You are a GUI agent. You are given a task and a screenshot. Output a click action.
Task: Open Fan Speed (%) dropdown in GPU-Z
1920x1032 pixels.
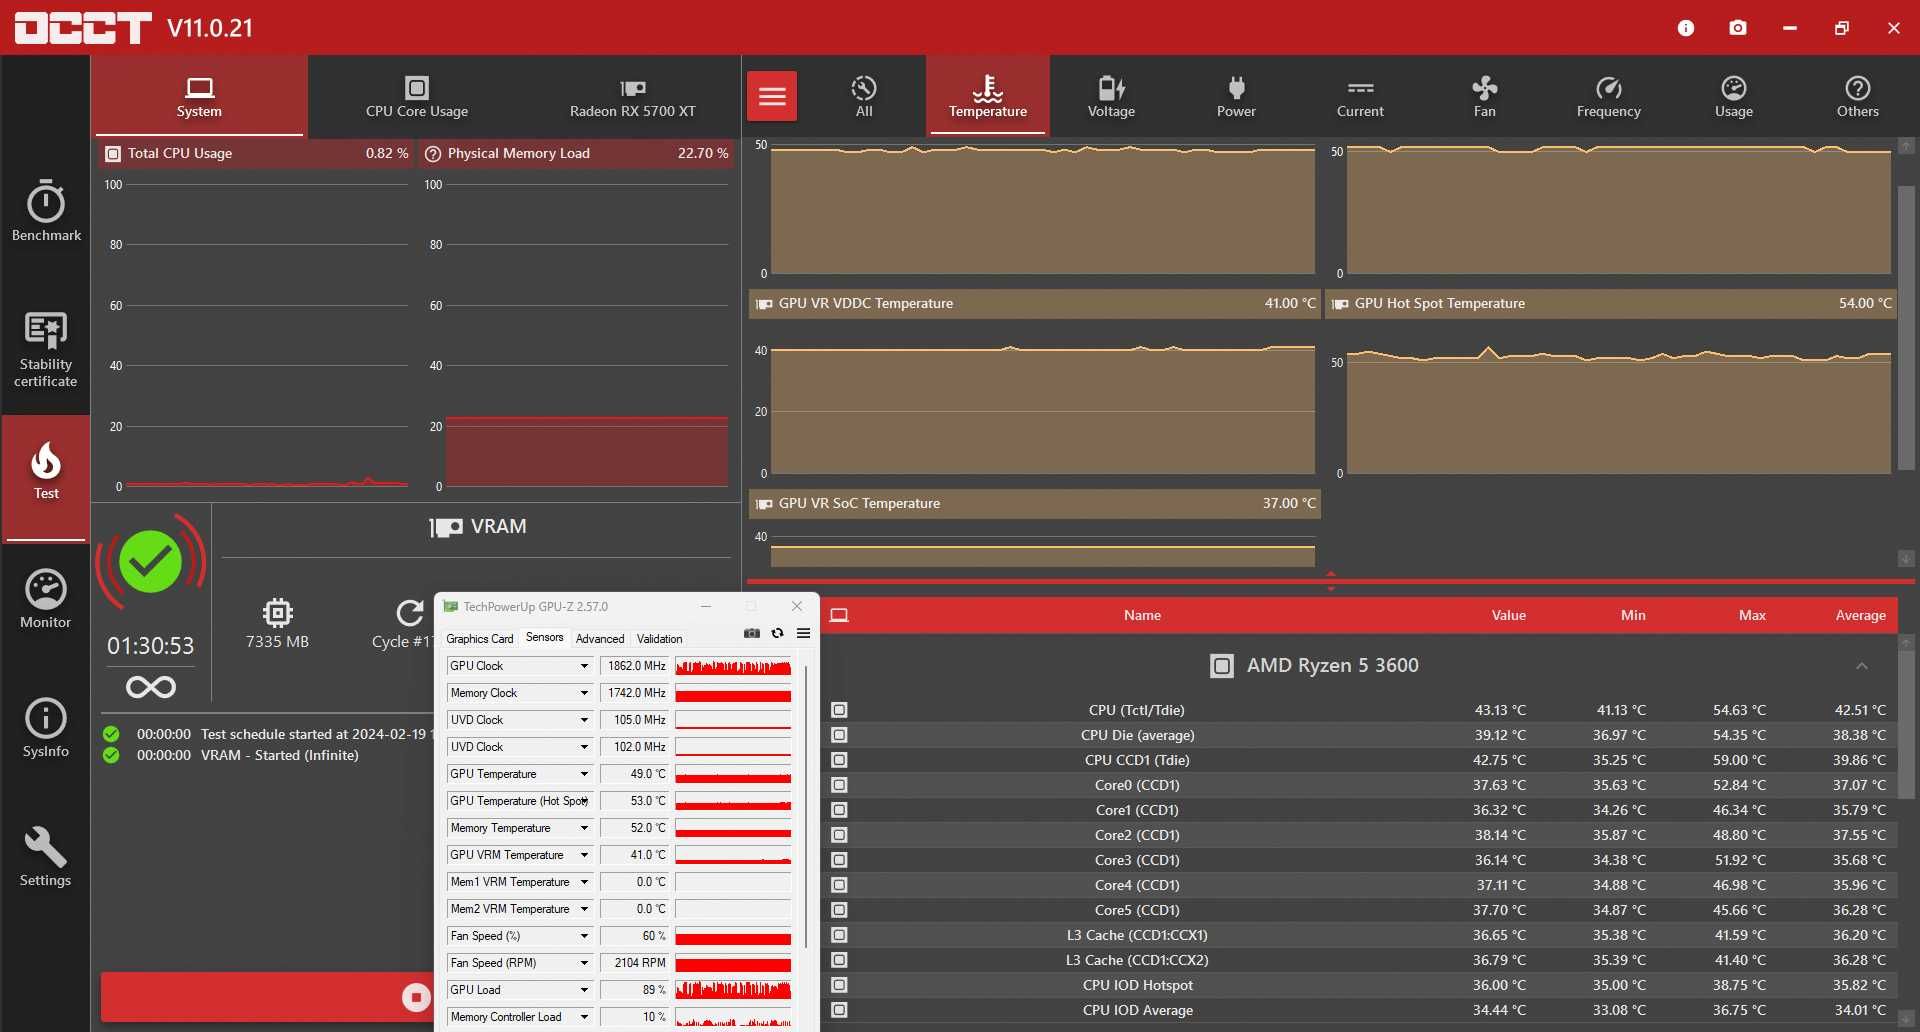click(584, 936)
